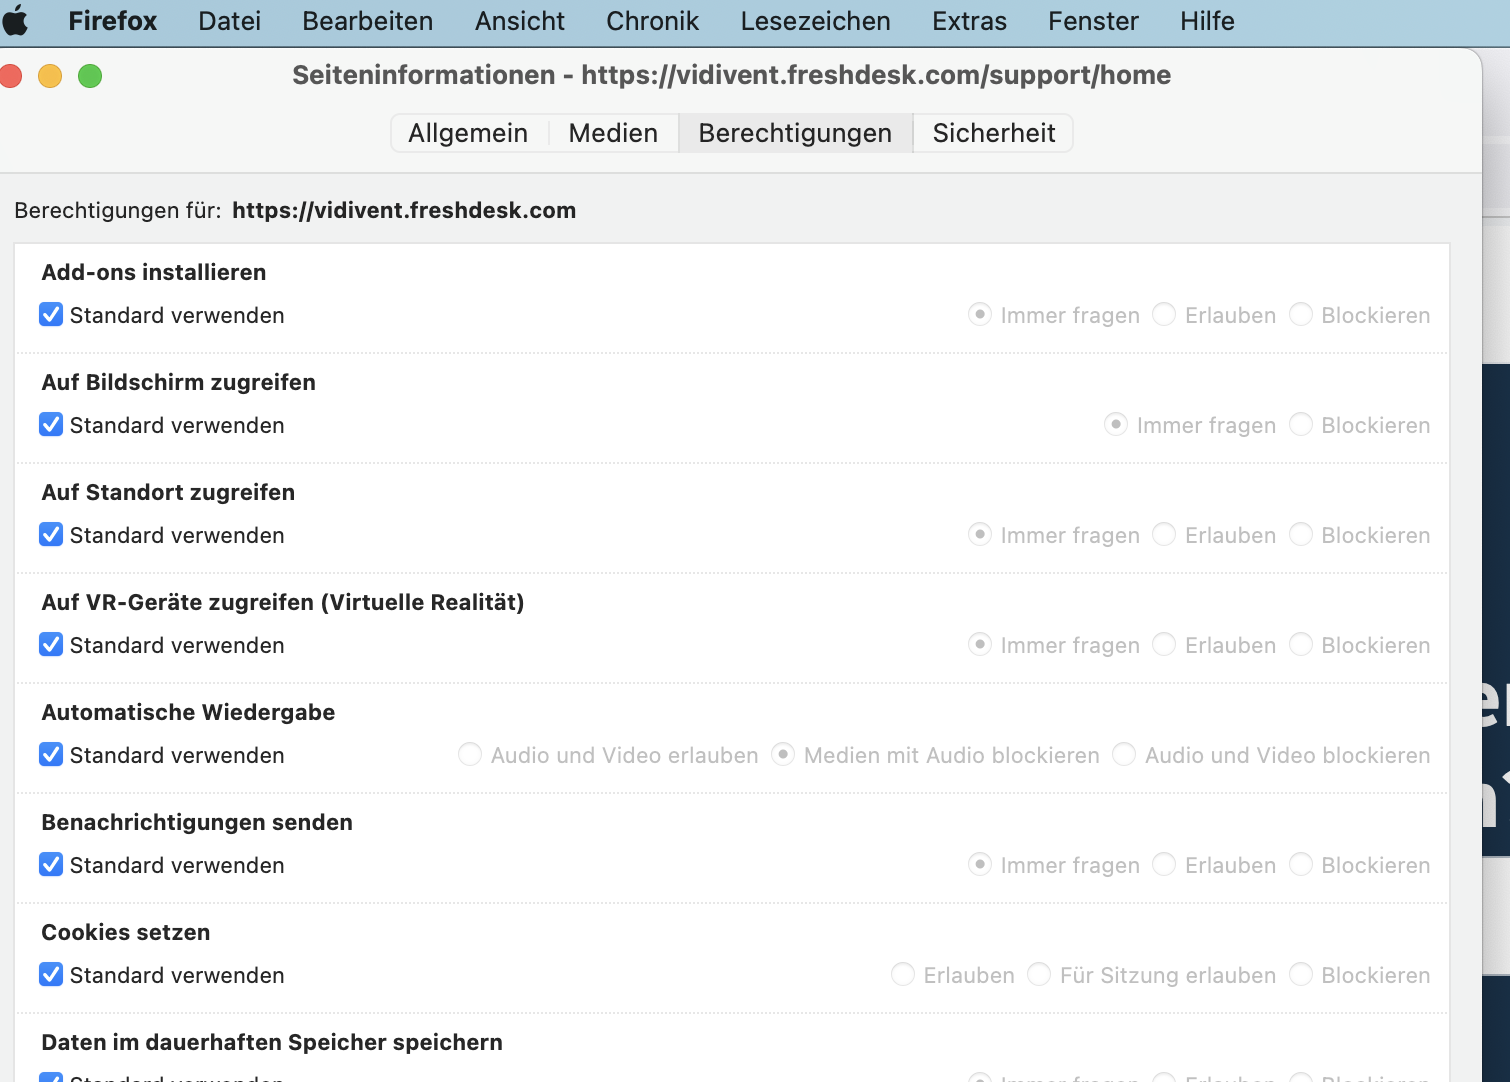Open the Chronik menu
1510x1082 pixels.
pyautogui.click(x=652, y=21)
